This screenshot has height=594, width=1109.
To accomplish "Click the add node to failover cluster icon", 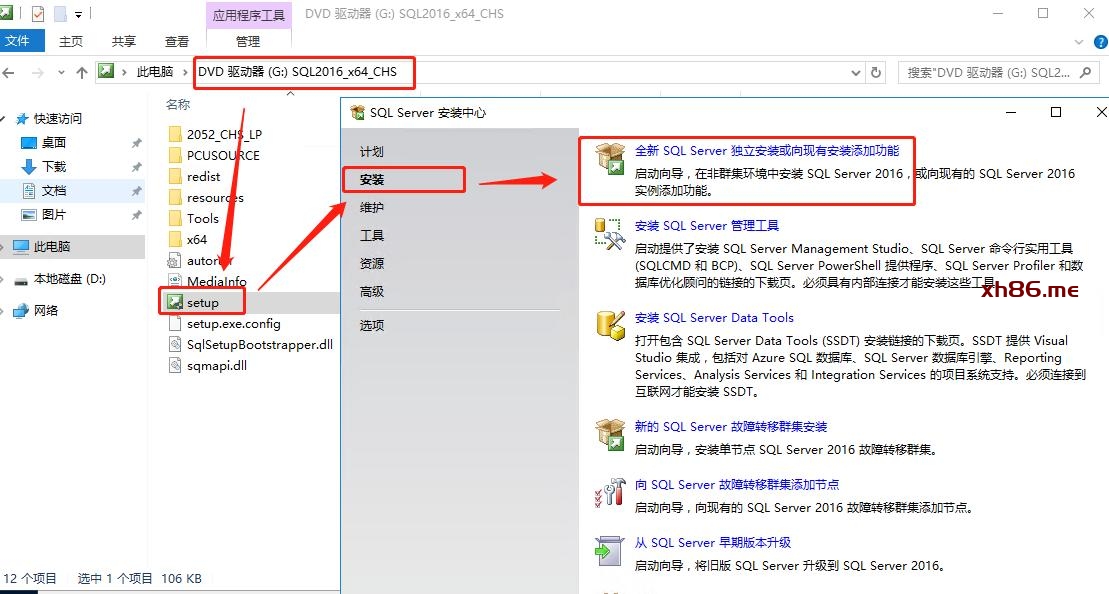I will tap(609, 492).
